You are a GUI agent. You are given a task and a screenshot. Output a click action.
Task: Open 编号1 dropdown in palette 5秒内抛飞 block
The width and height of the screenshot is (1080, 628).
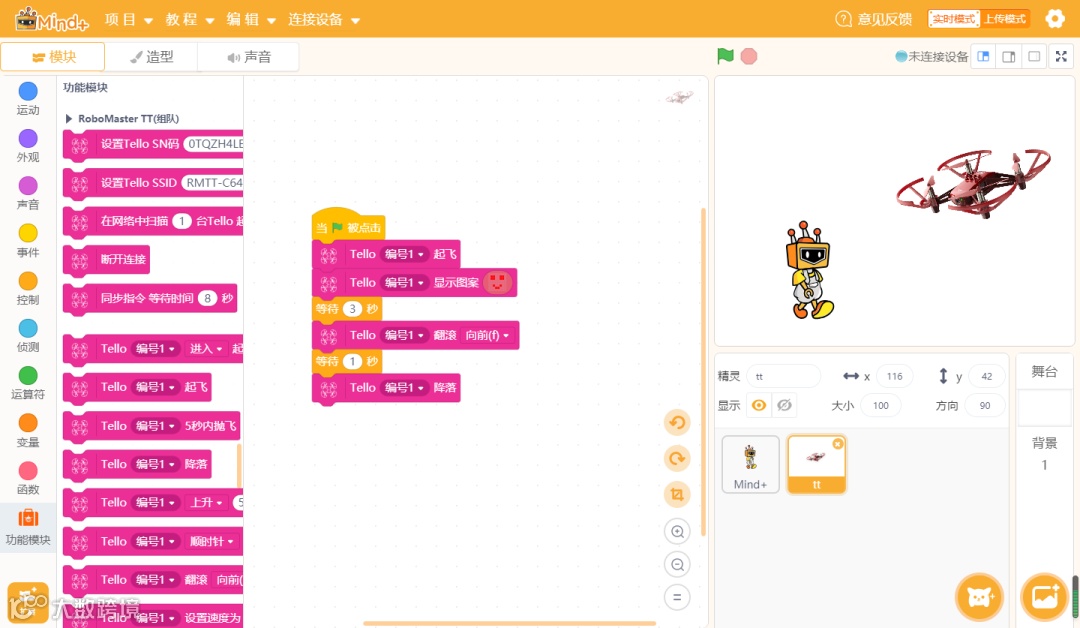click(156, 426)
